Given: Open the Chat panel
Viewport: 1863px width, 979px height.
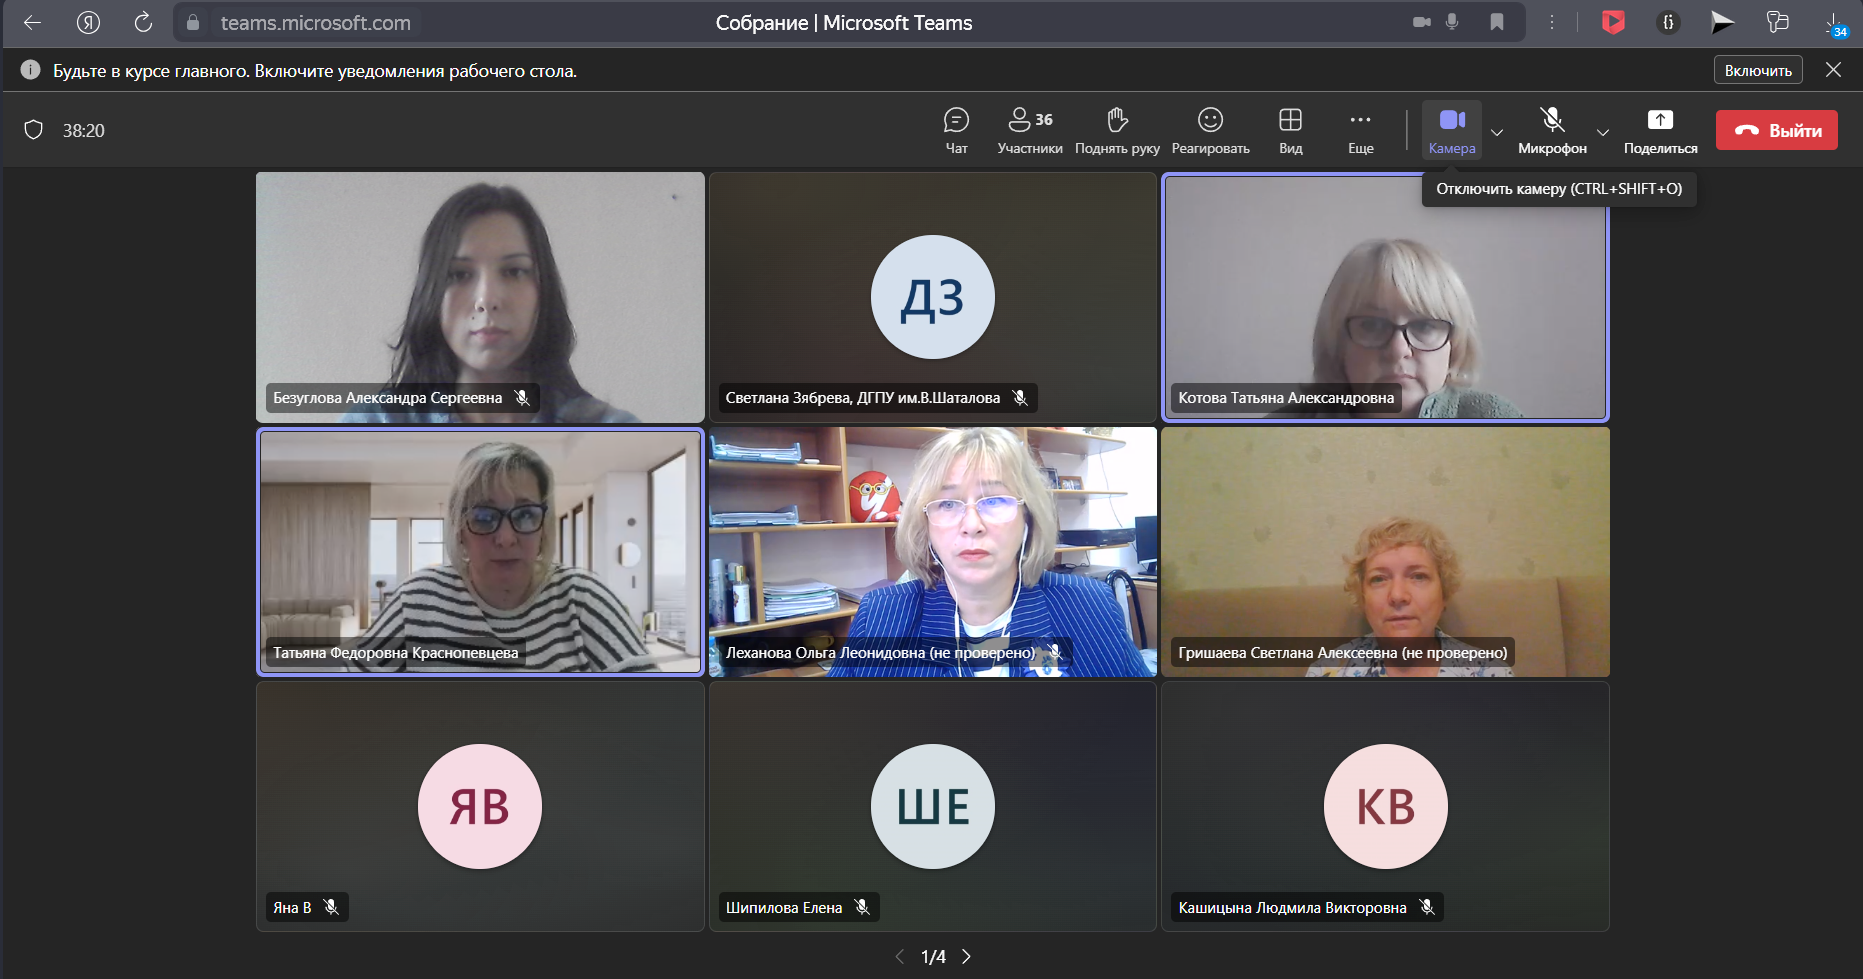Looking at the screenshot, I should (x=956, y=130).
